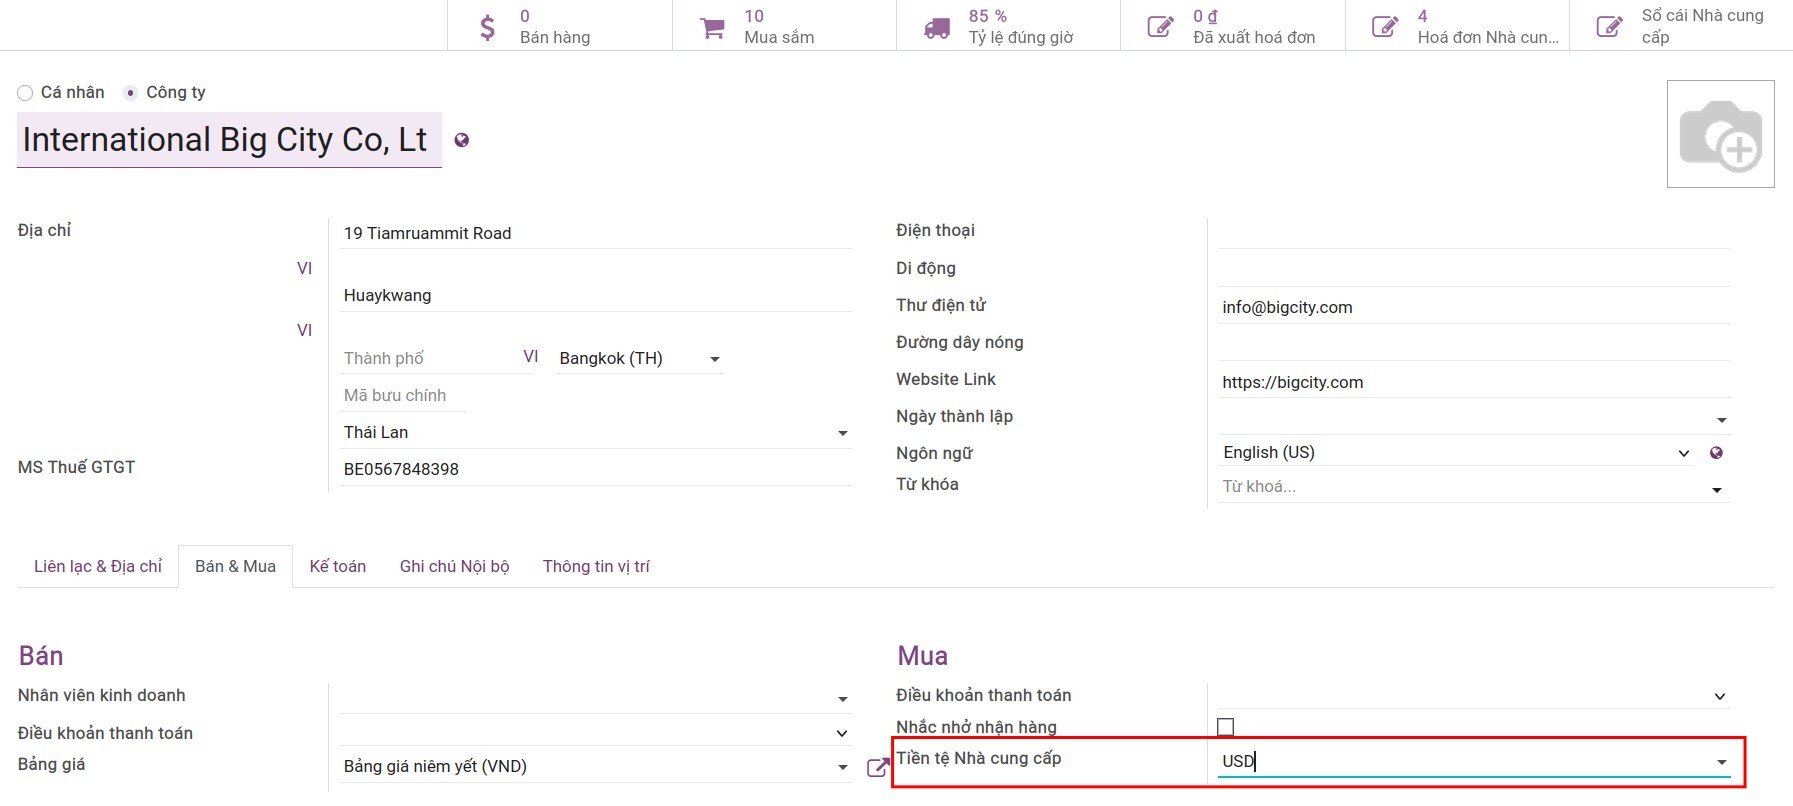Click the dollar sign Bán hàng icon
The width and height of the screenshot is (1793, 806).
(487, 27)
